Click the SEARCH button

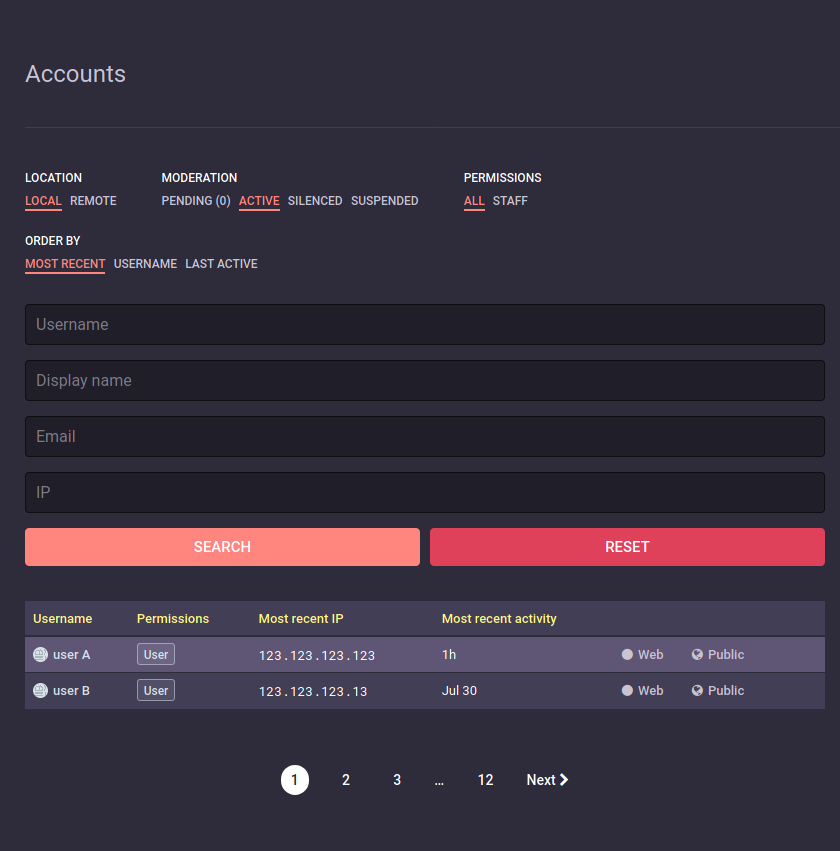click(x=222, y=547)
